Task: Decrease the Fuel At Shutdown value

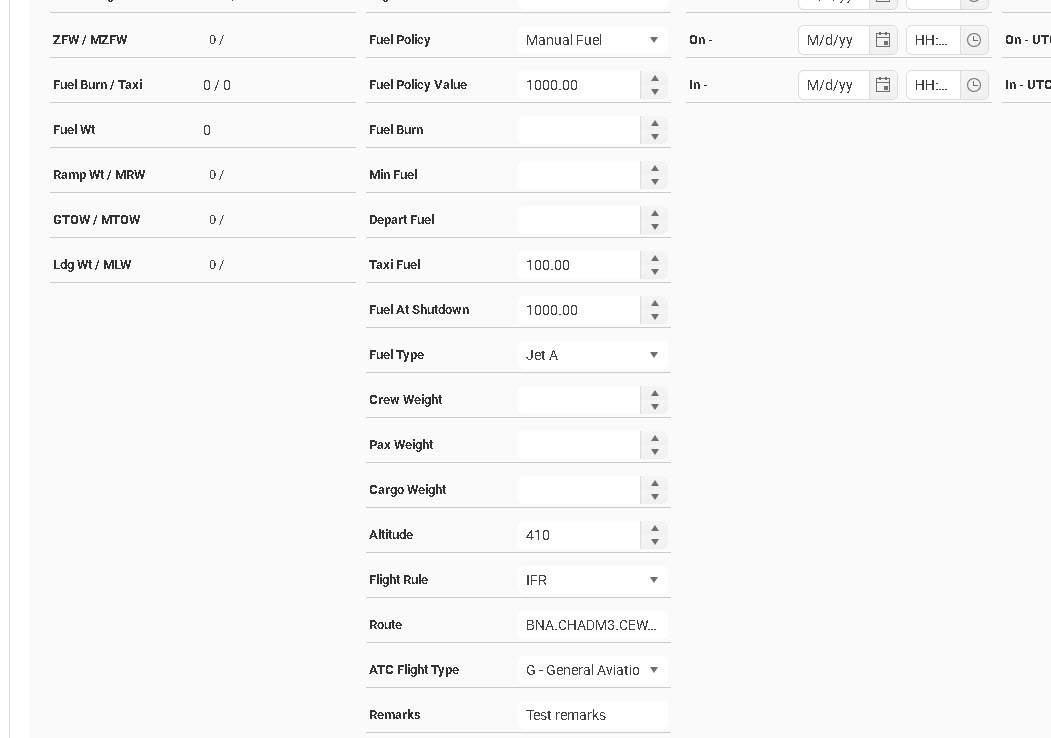Action: [x=655, y=317]
